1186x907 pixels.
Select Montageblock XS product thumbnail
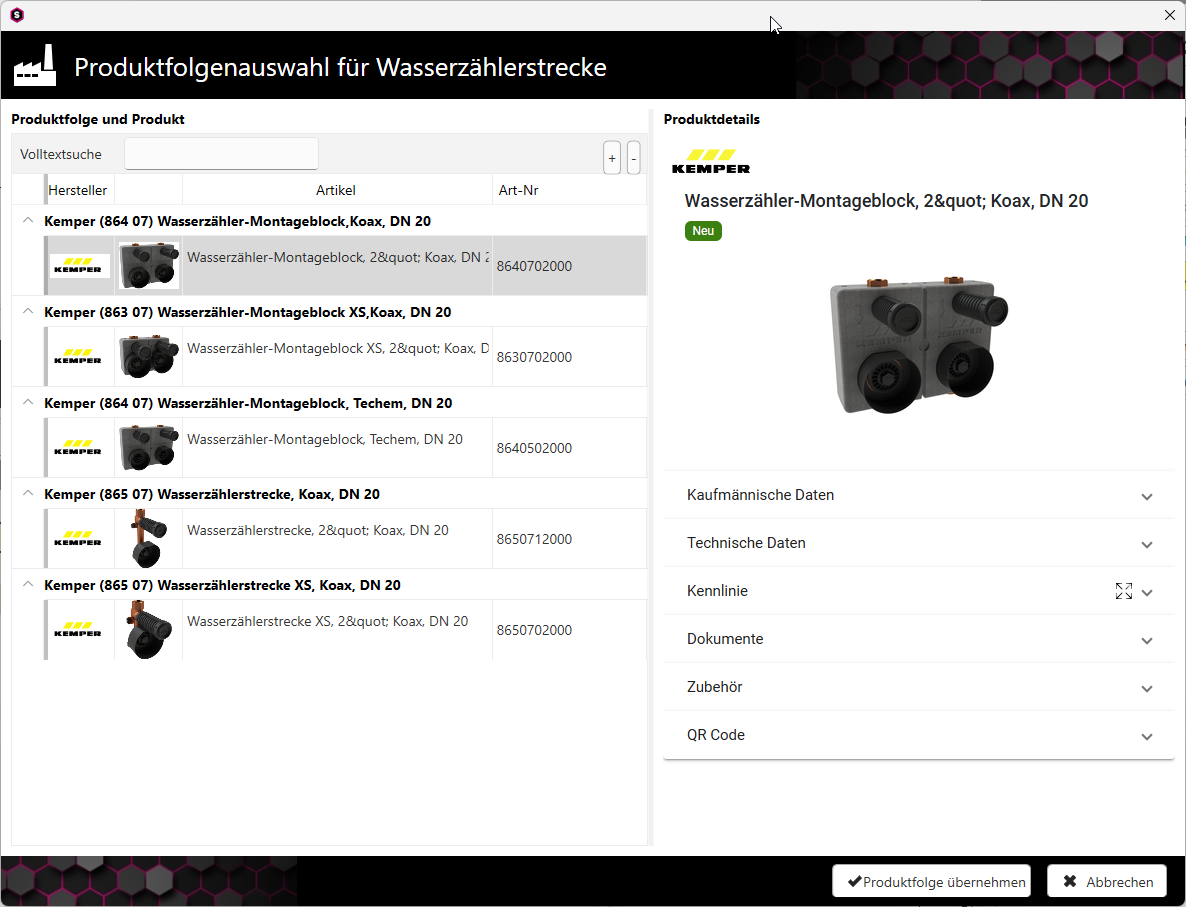click(x=149, y=356)
